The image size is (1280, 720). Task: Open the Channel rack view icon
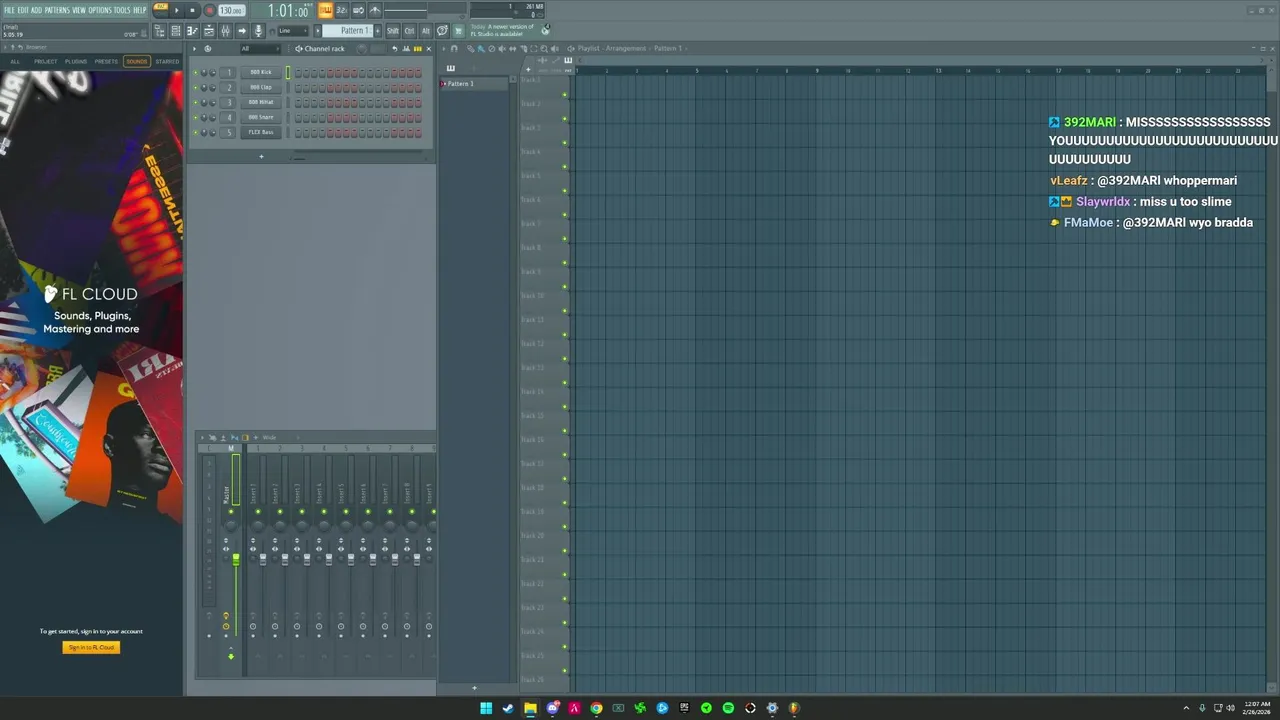pos(175,31)
